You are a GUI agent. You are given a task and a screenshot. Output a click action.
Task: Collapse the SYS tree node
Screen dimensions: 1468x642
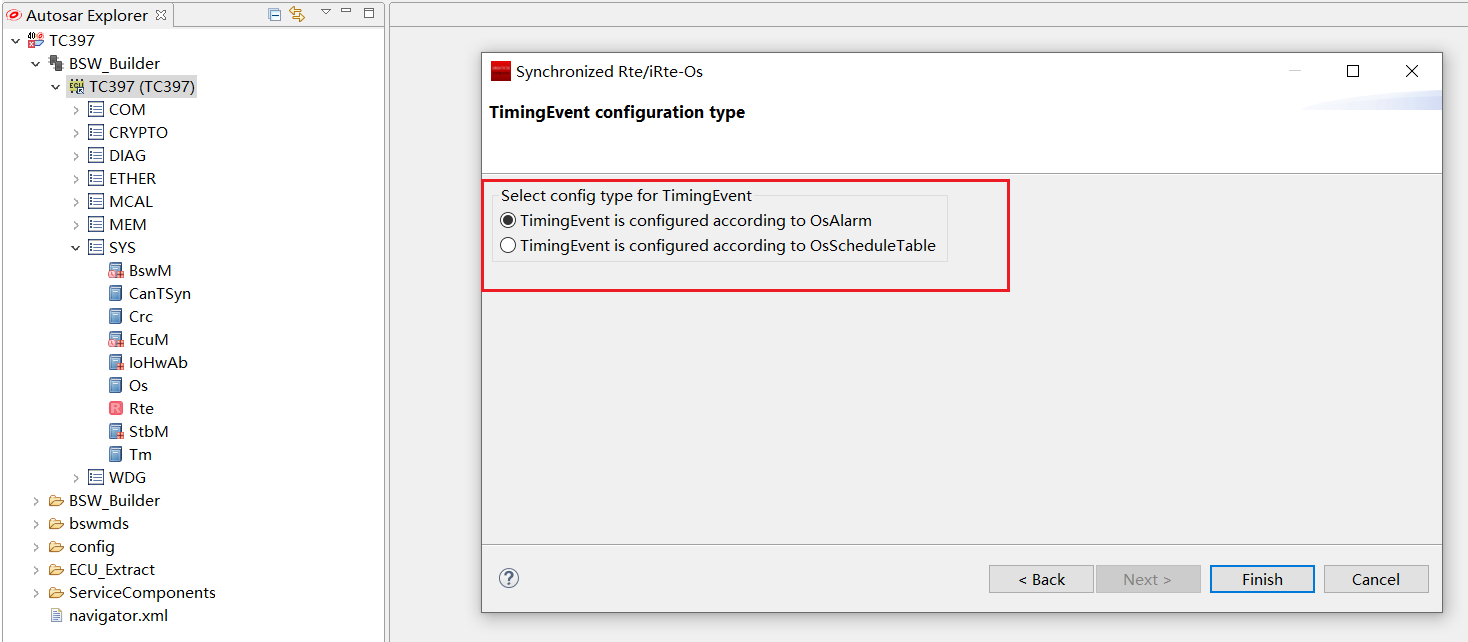click(x=76, y=247)
